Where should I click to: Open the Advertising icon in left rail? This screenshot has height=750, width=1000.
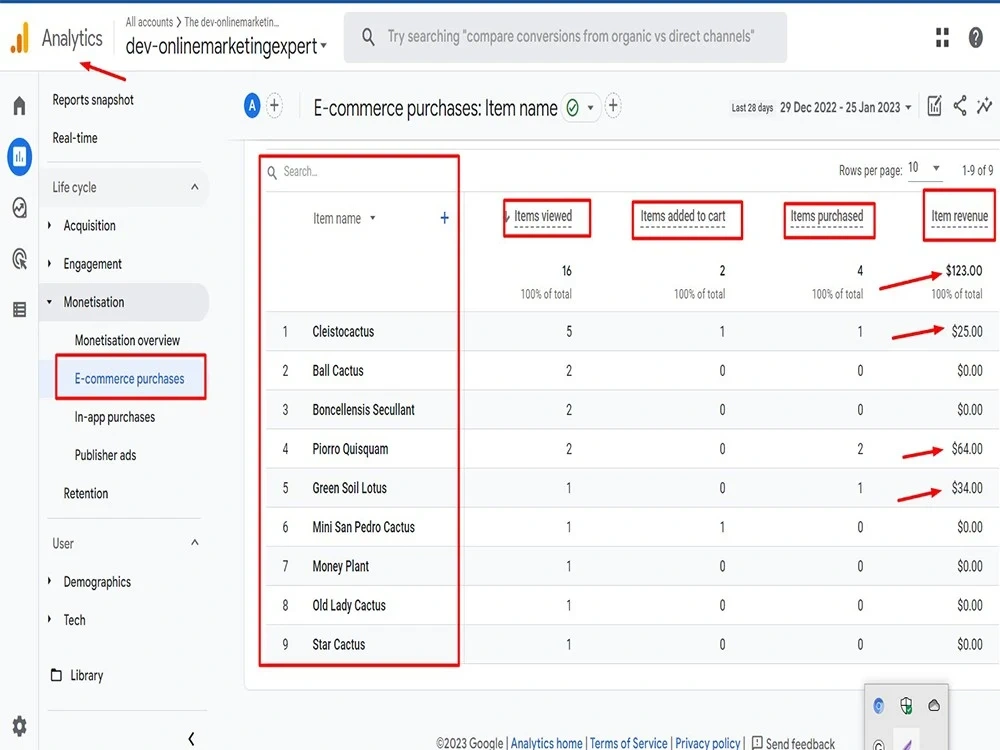pyautogui.click(x=20, y=258)
